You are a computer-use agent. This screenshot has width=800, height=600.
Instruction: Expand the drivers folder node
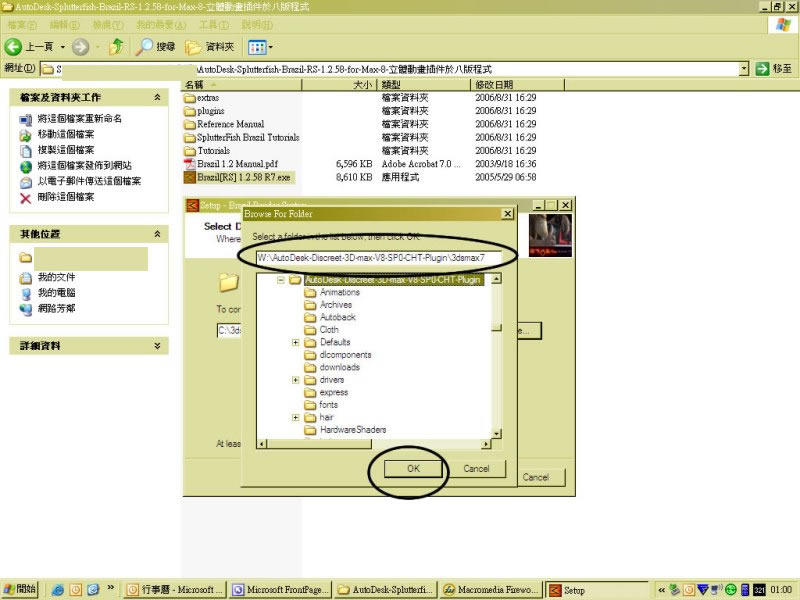pyautogui.click(x=295, y=380)
